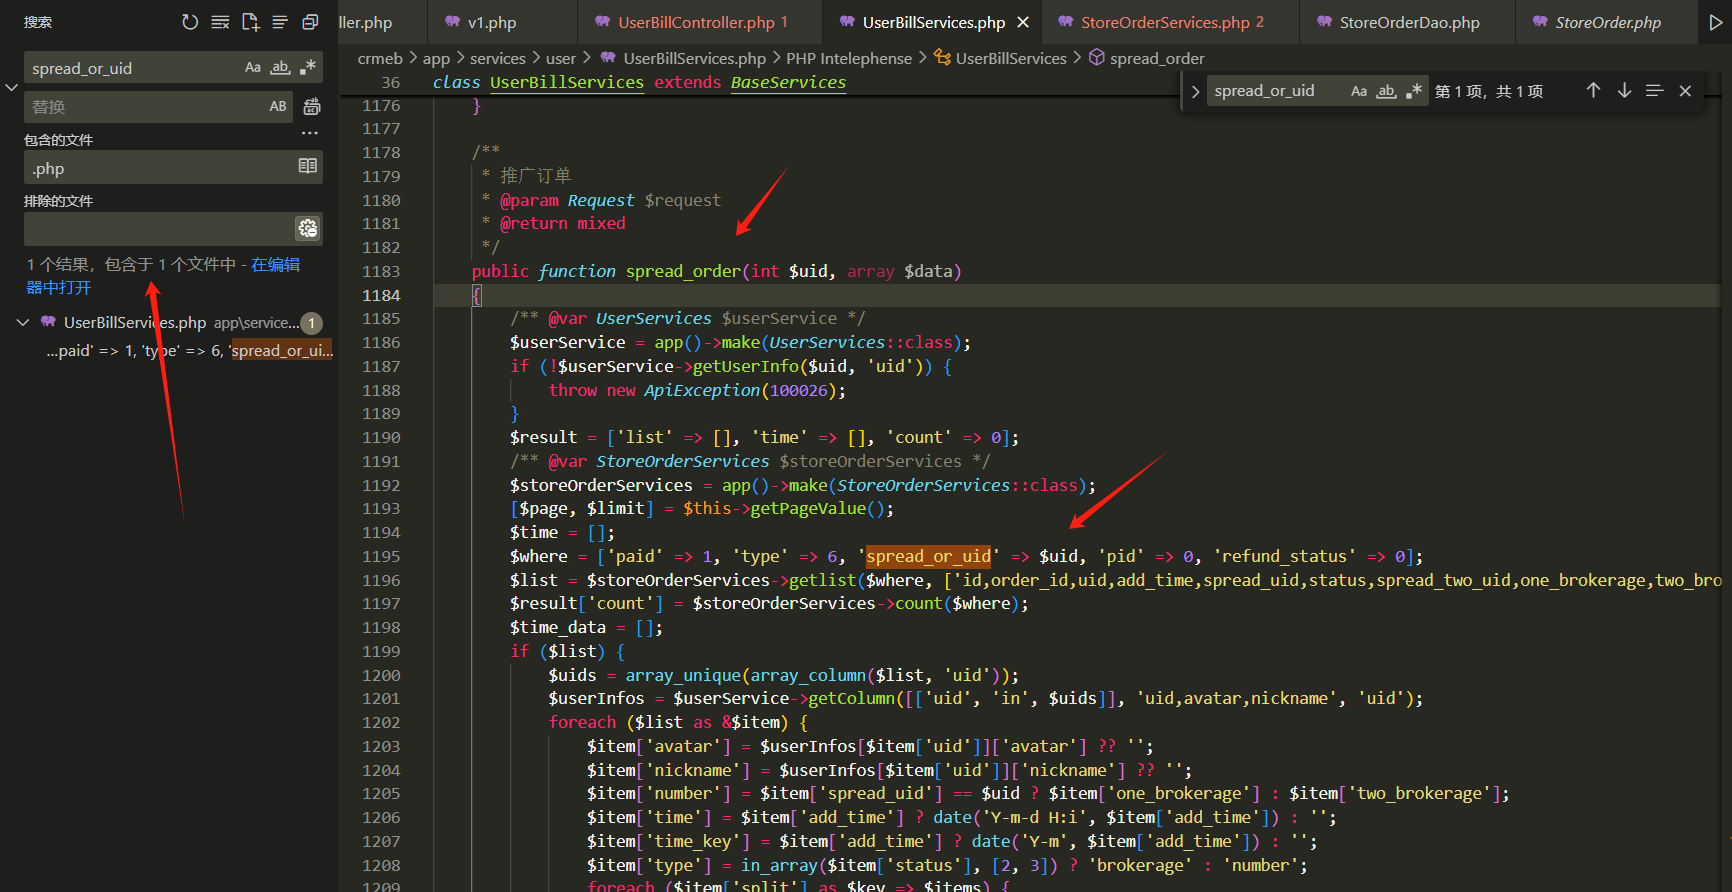Click line number 1183 in gutter
1732x892 pixels.
click(x=381, y=271)
